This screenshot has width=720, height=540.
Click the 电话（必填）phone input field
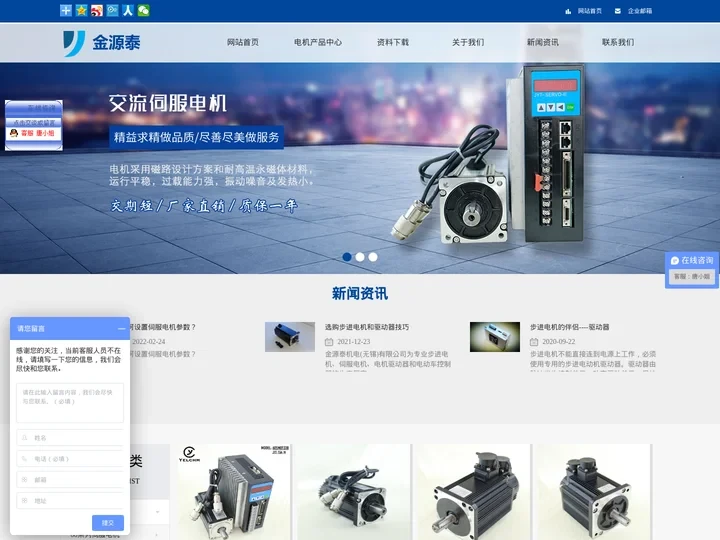(x=70, y=459)
